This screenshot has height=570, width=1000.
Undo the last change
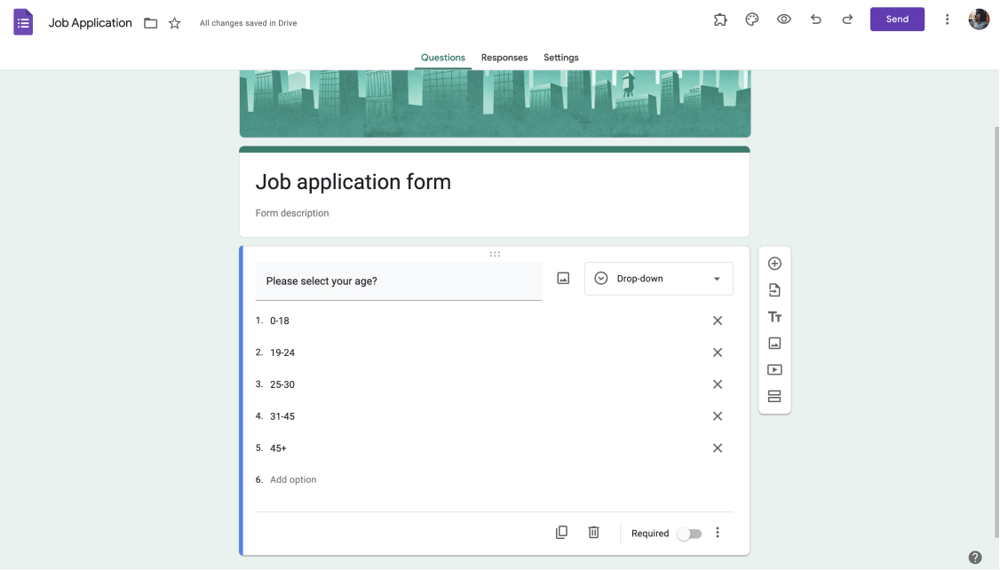pos(816,19)
